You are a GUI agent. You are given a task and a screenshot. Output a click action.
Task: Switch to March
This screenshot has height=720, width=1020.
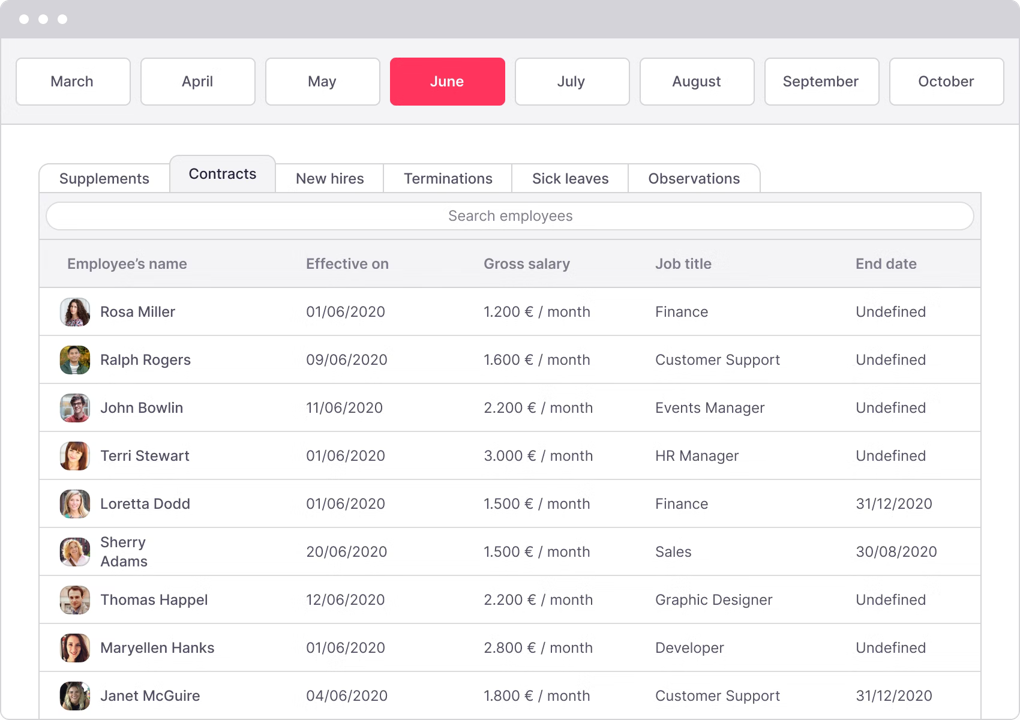pos(72,81)
